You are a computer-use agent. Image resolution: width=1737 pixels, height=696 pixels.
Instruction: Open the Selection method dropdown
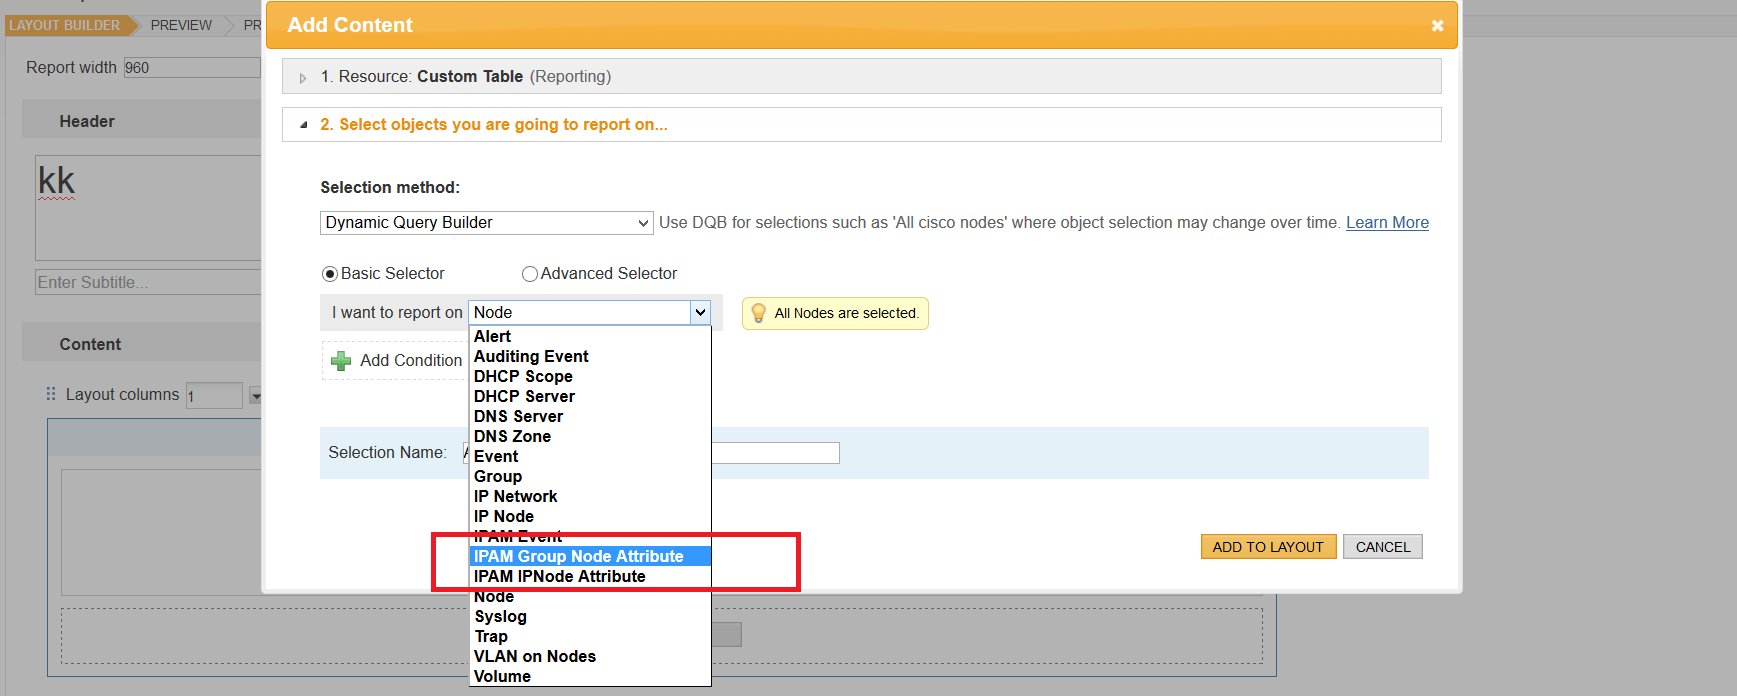click(487, 223)
